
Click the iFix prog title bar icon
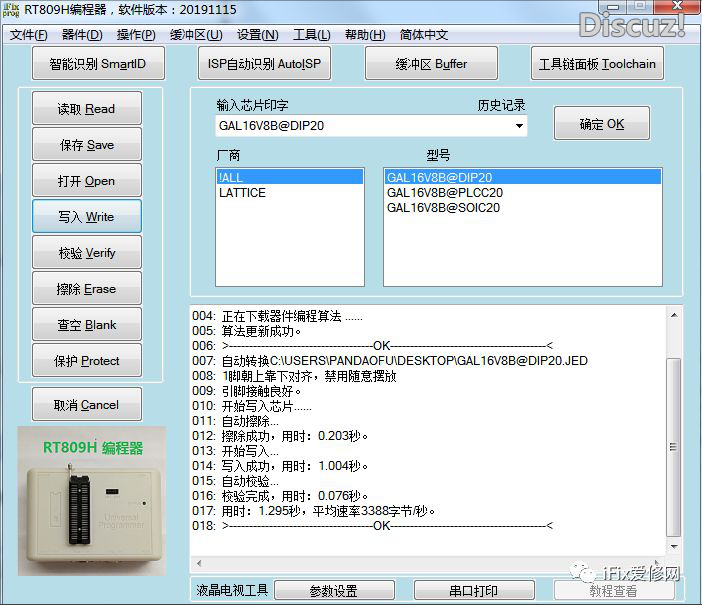click(11, 10)
